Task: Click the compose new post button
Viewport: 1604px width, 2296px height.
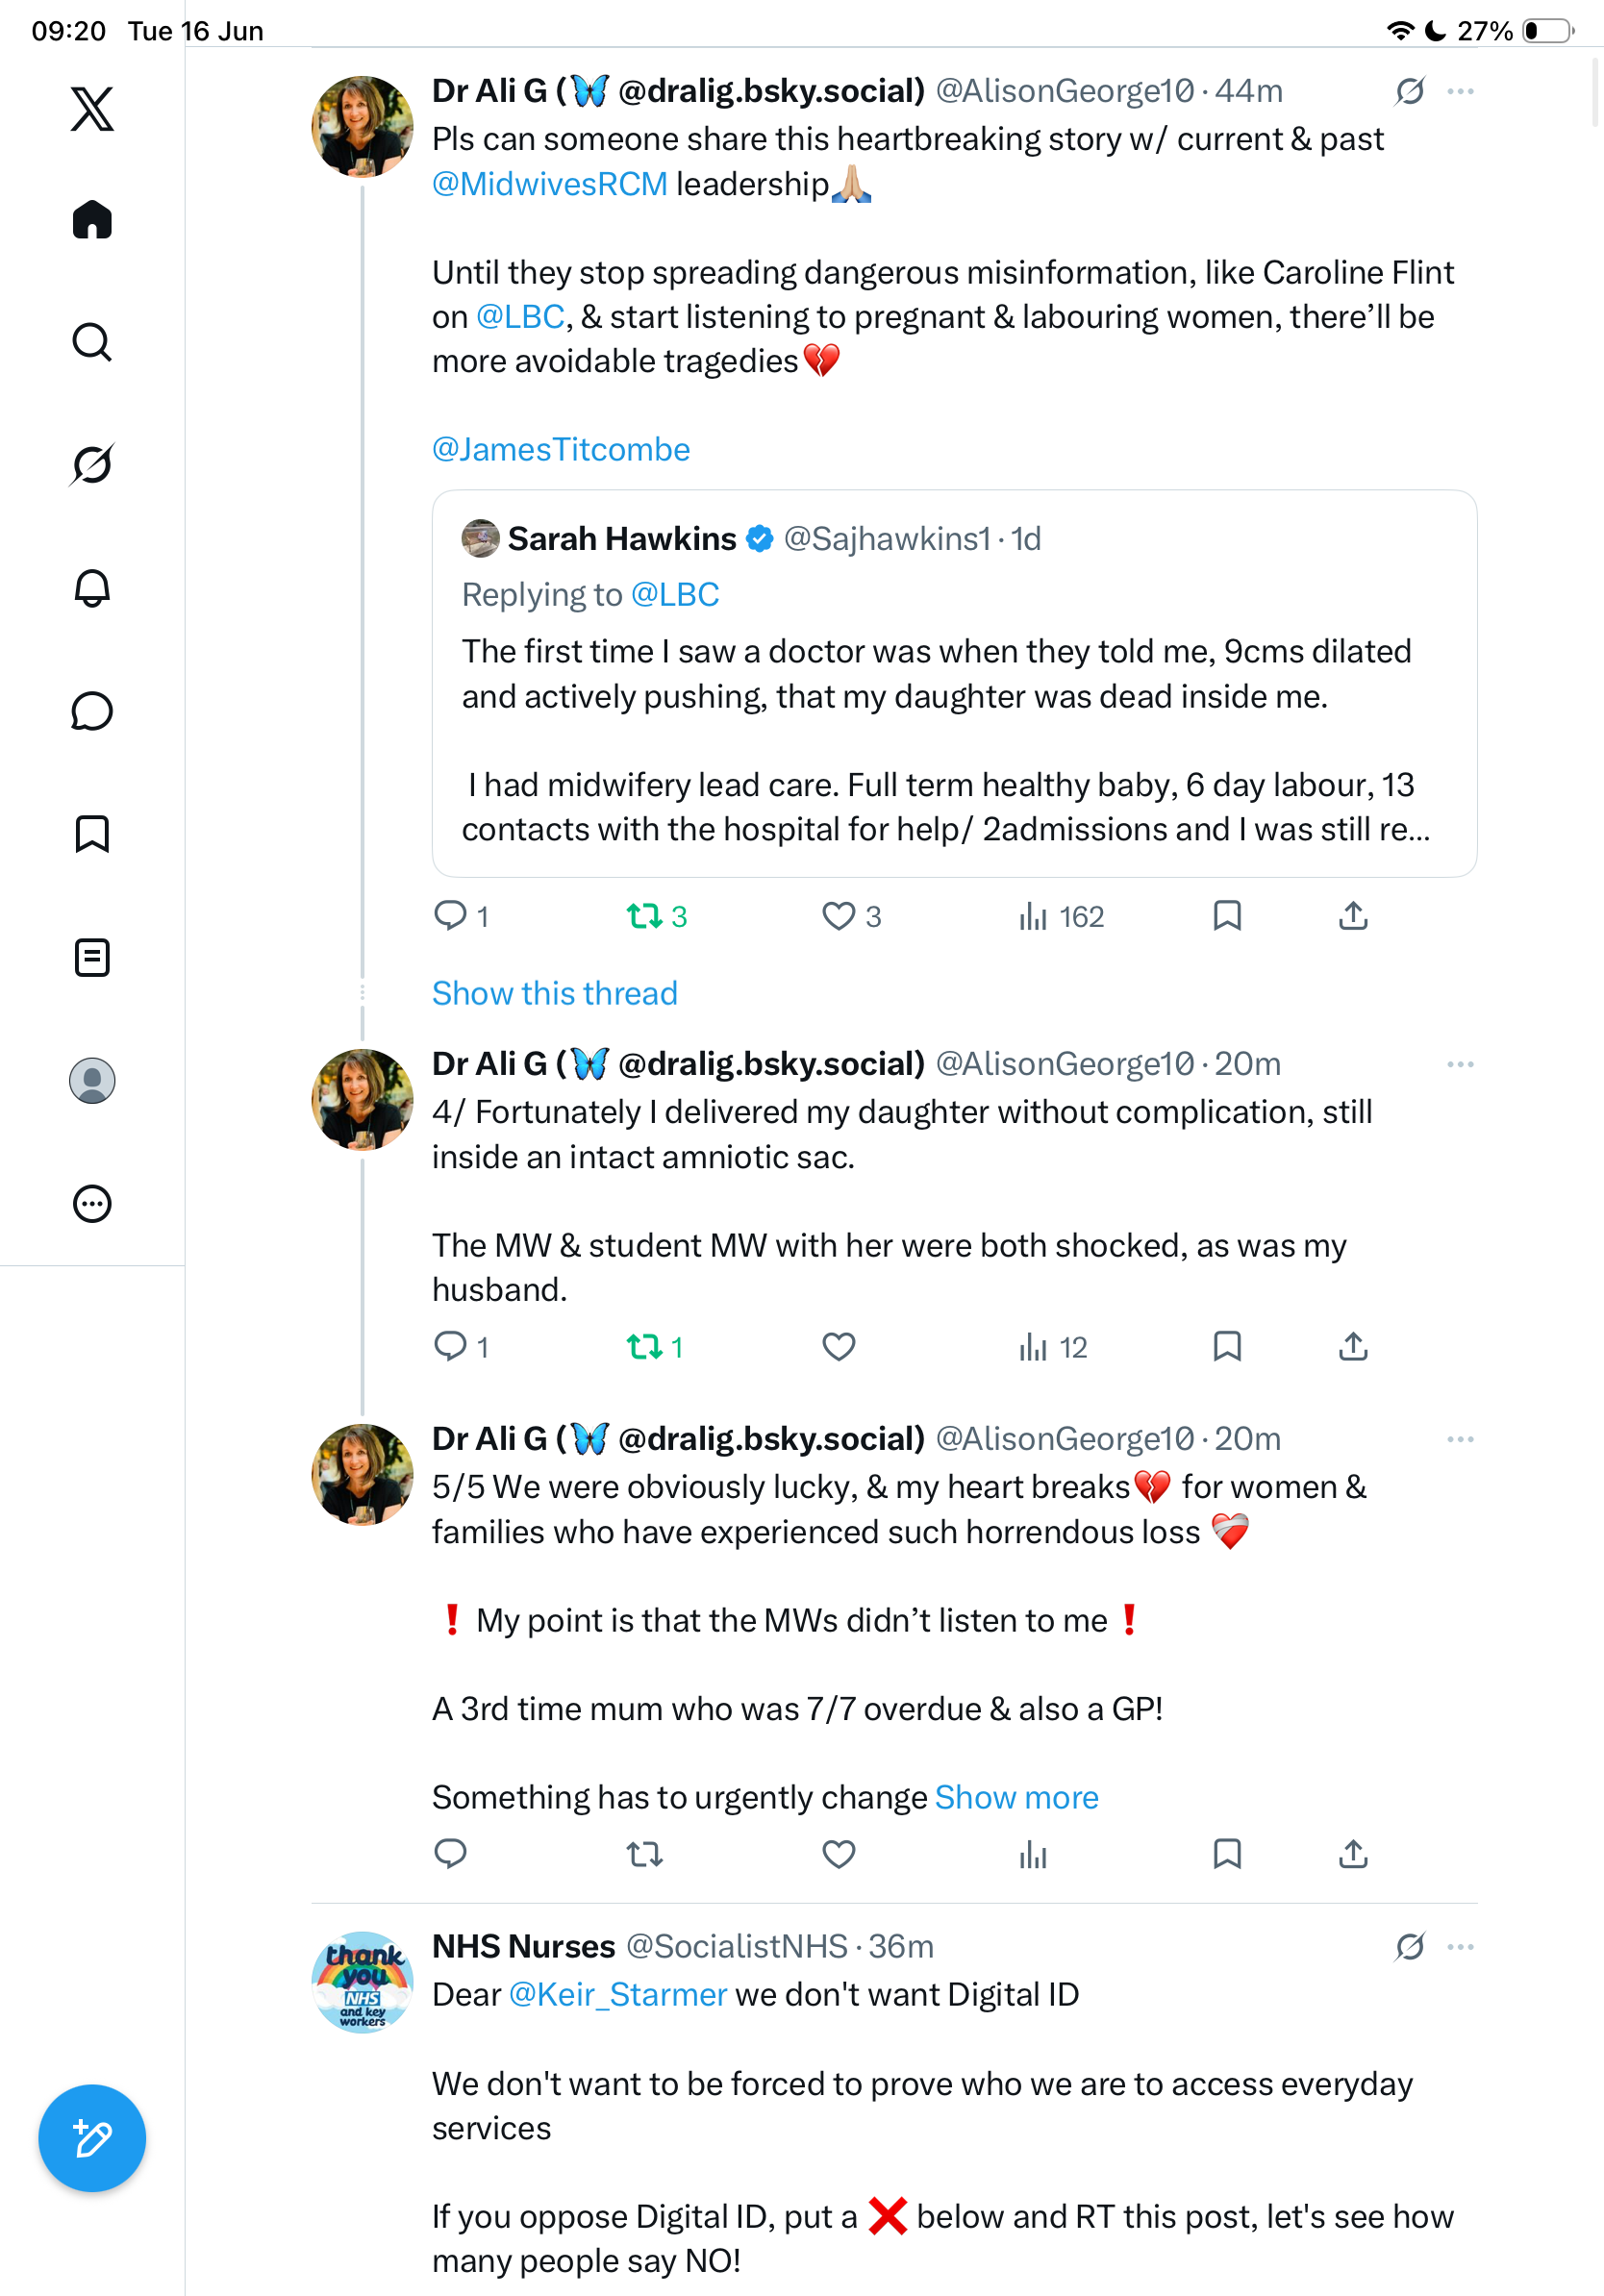Action: pos(92,2138)
